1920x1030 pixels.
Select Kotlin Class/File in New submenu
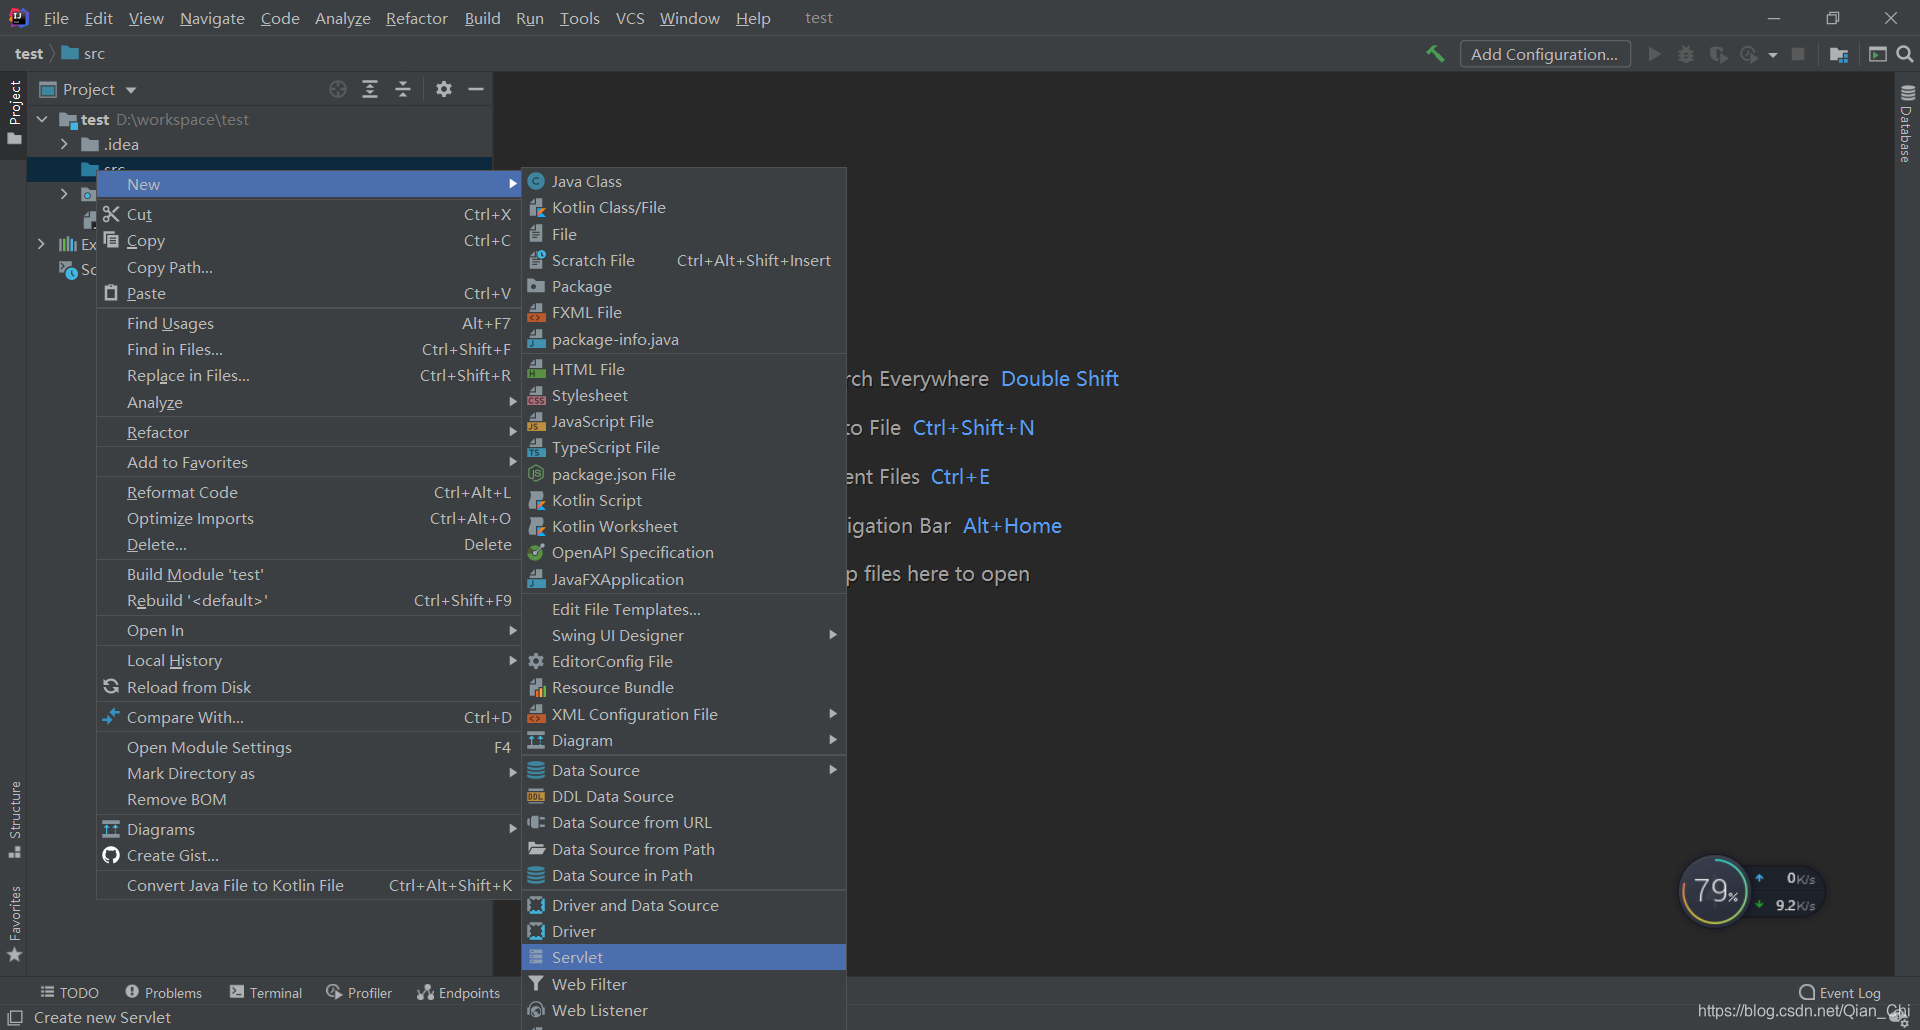(684, 207)
